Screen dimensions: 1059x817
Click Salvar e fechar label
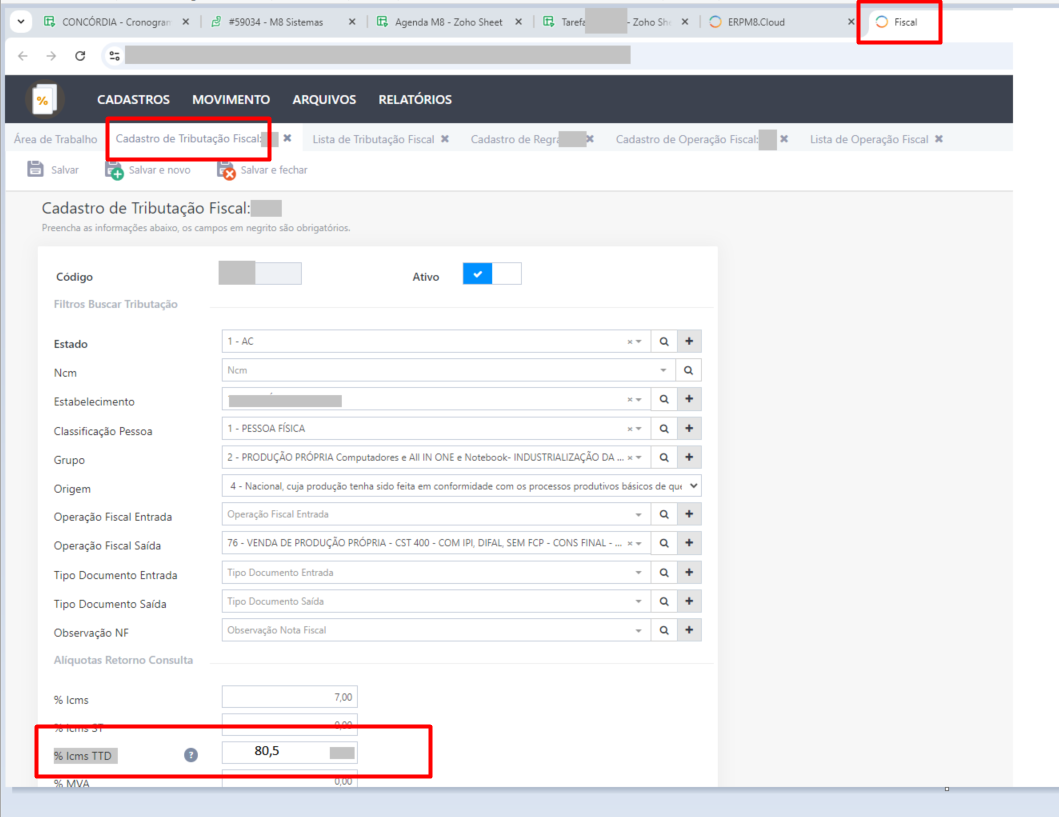[274, 170]
